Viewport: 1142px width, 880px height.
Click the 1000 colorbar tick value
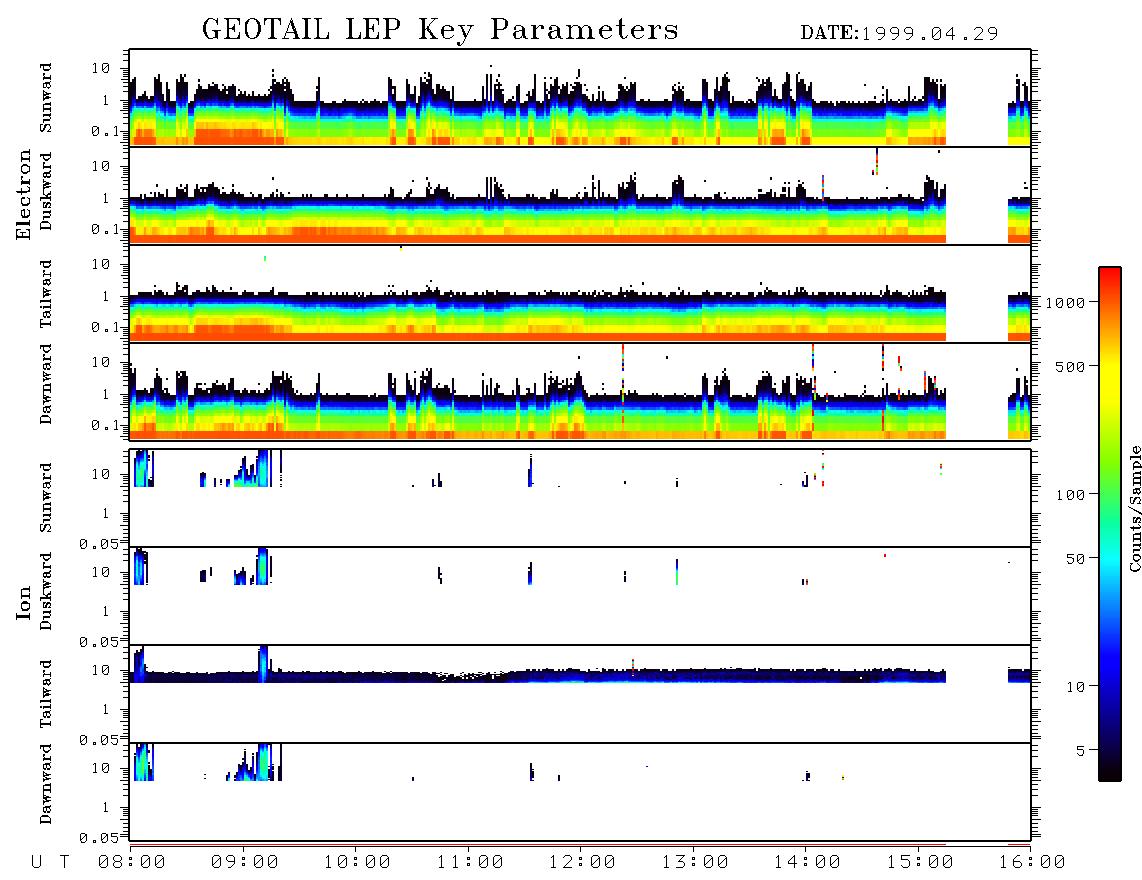1065,302
